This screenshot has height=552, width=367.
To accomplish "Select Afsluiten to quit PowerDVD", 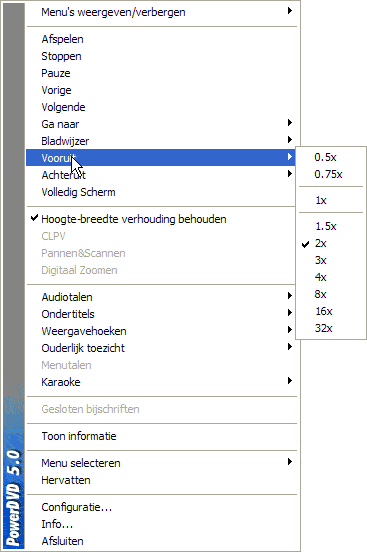I will click(162, 541).
